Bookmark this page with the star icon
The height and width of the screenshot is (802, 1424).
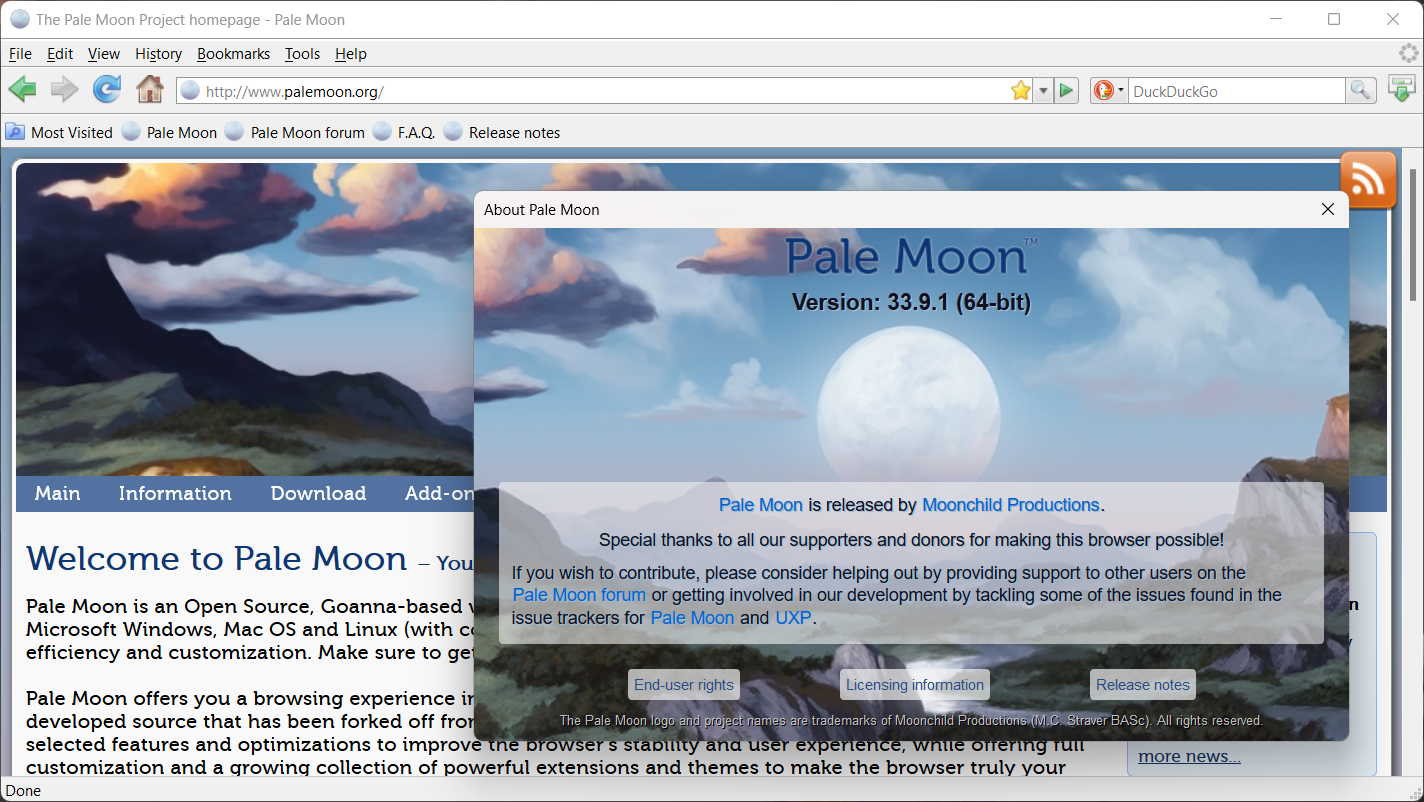coord(1020,91)
